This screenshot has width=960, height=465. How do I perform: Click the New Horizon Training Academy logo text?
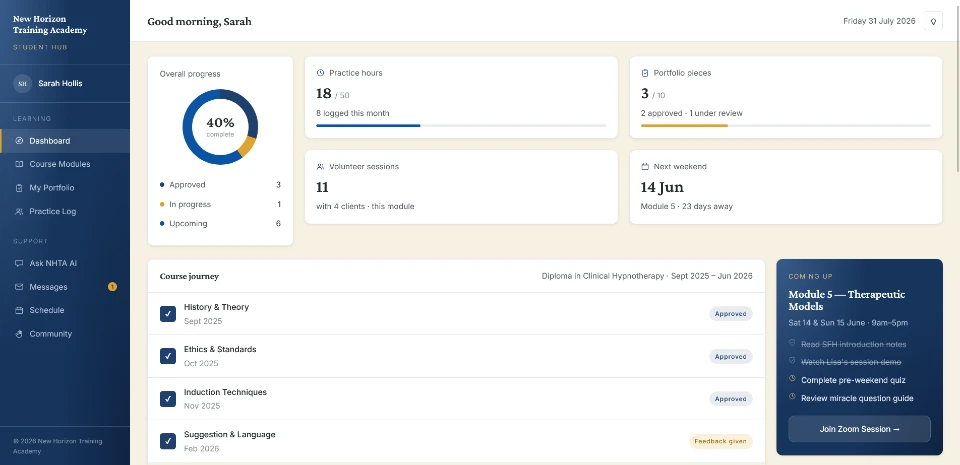[x=50, y=24]
